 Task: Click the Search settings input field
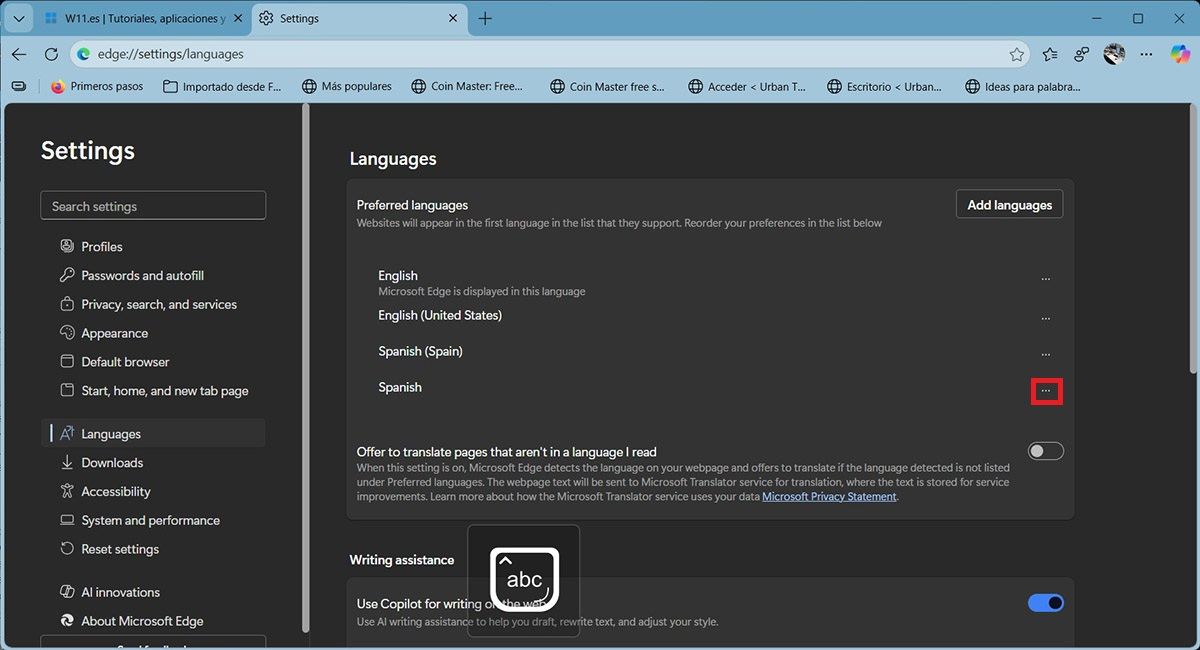click(153, 206)
